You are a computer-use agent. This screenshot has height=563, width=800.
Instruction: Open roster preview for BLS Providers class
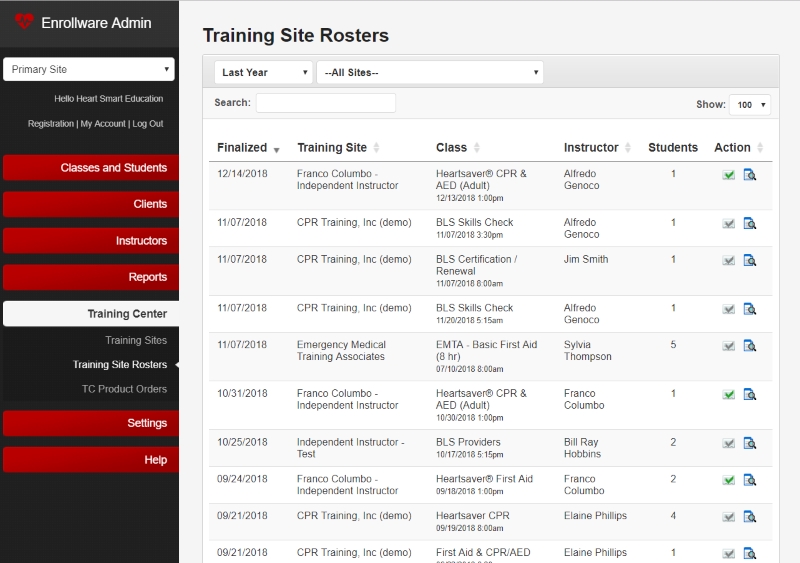(x=749, y=444)
